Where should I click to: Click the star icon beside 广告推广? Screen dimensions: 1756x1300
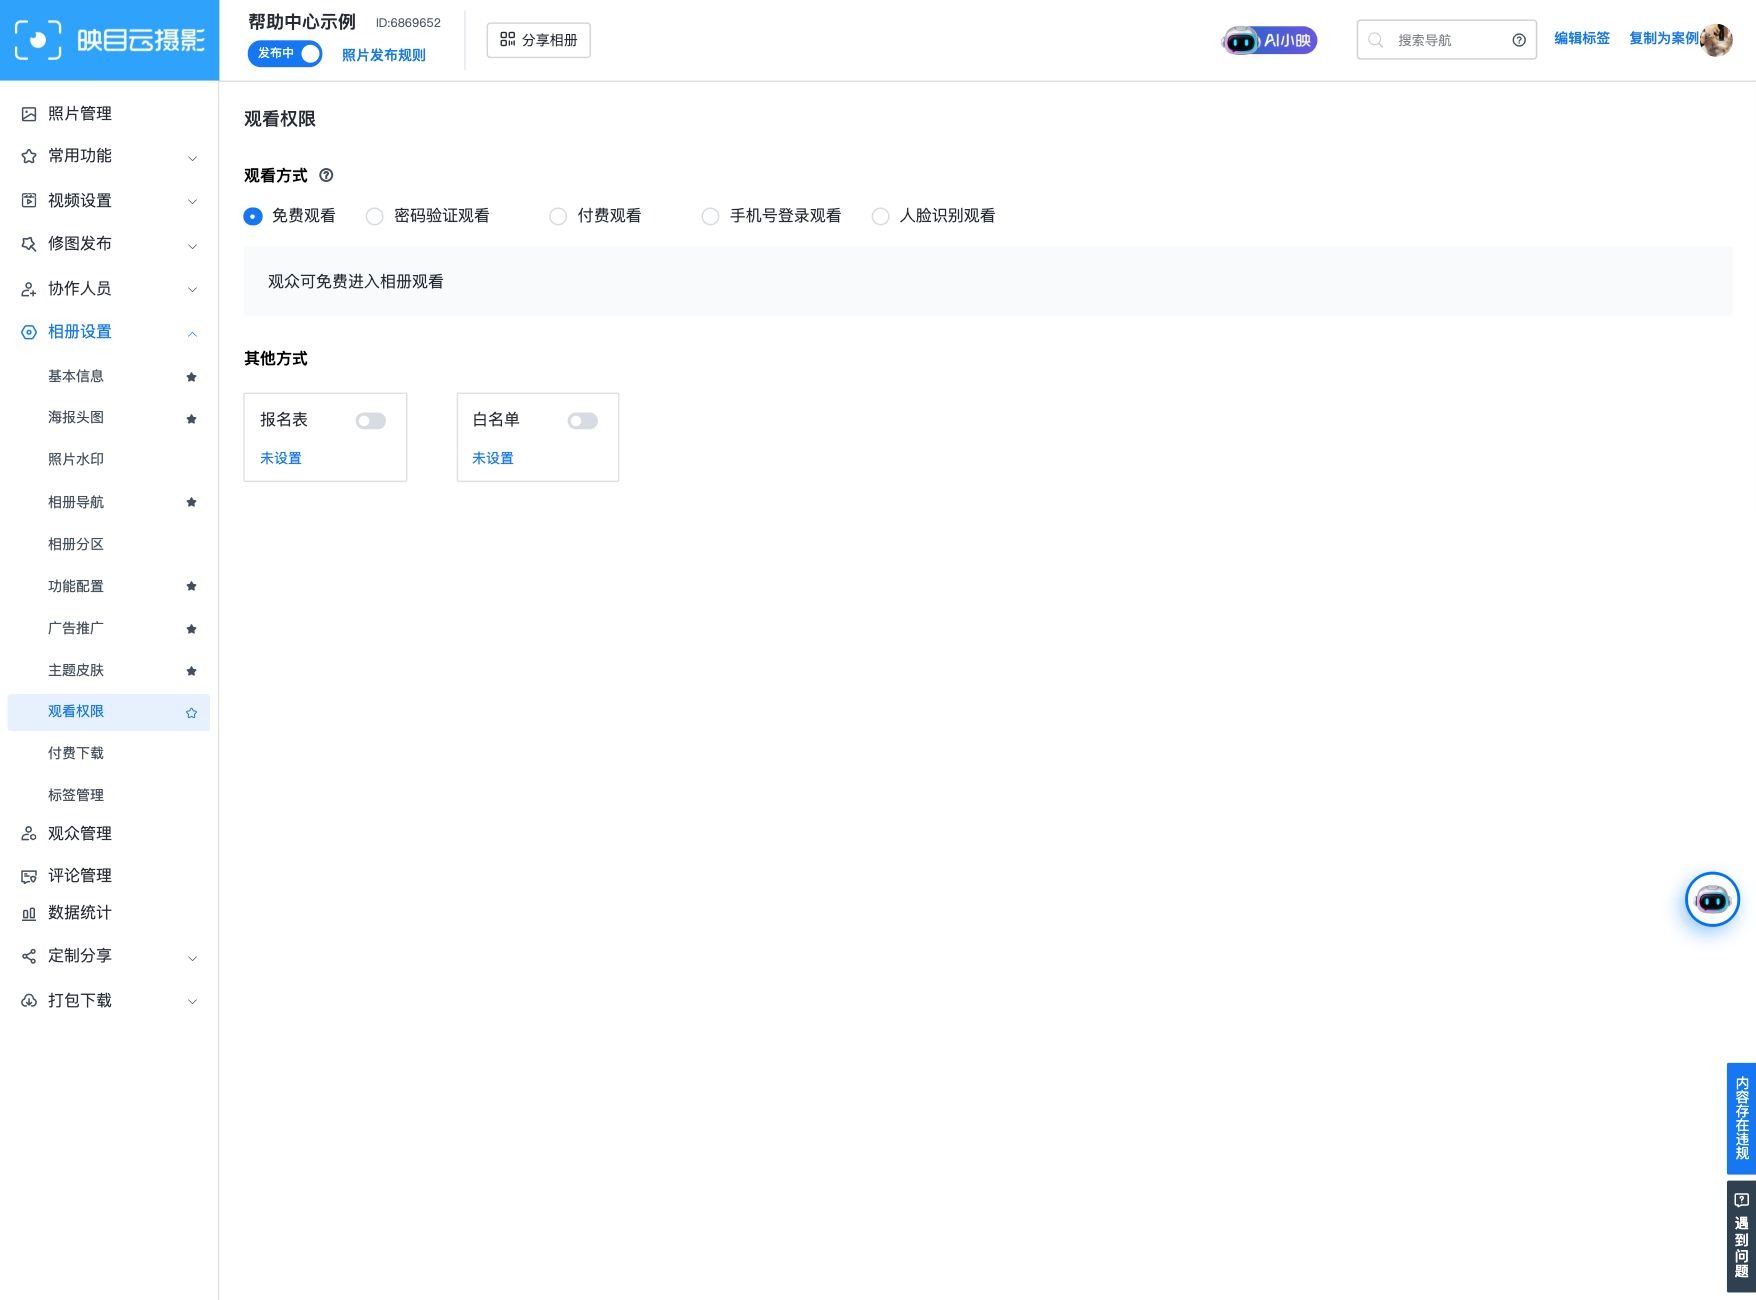tap(191, 629)
